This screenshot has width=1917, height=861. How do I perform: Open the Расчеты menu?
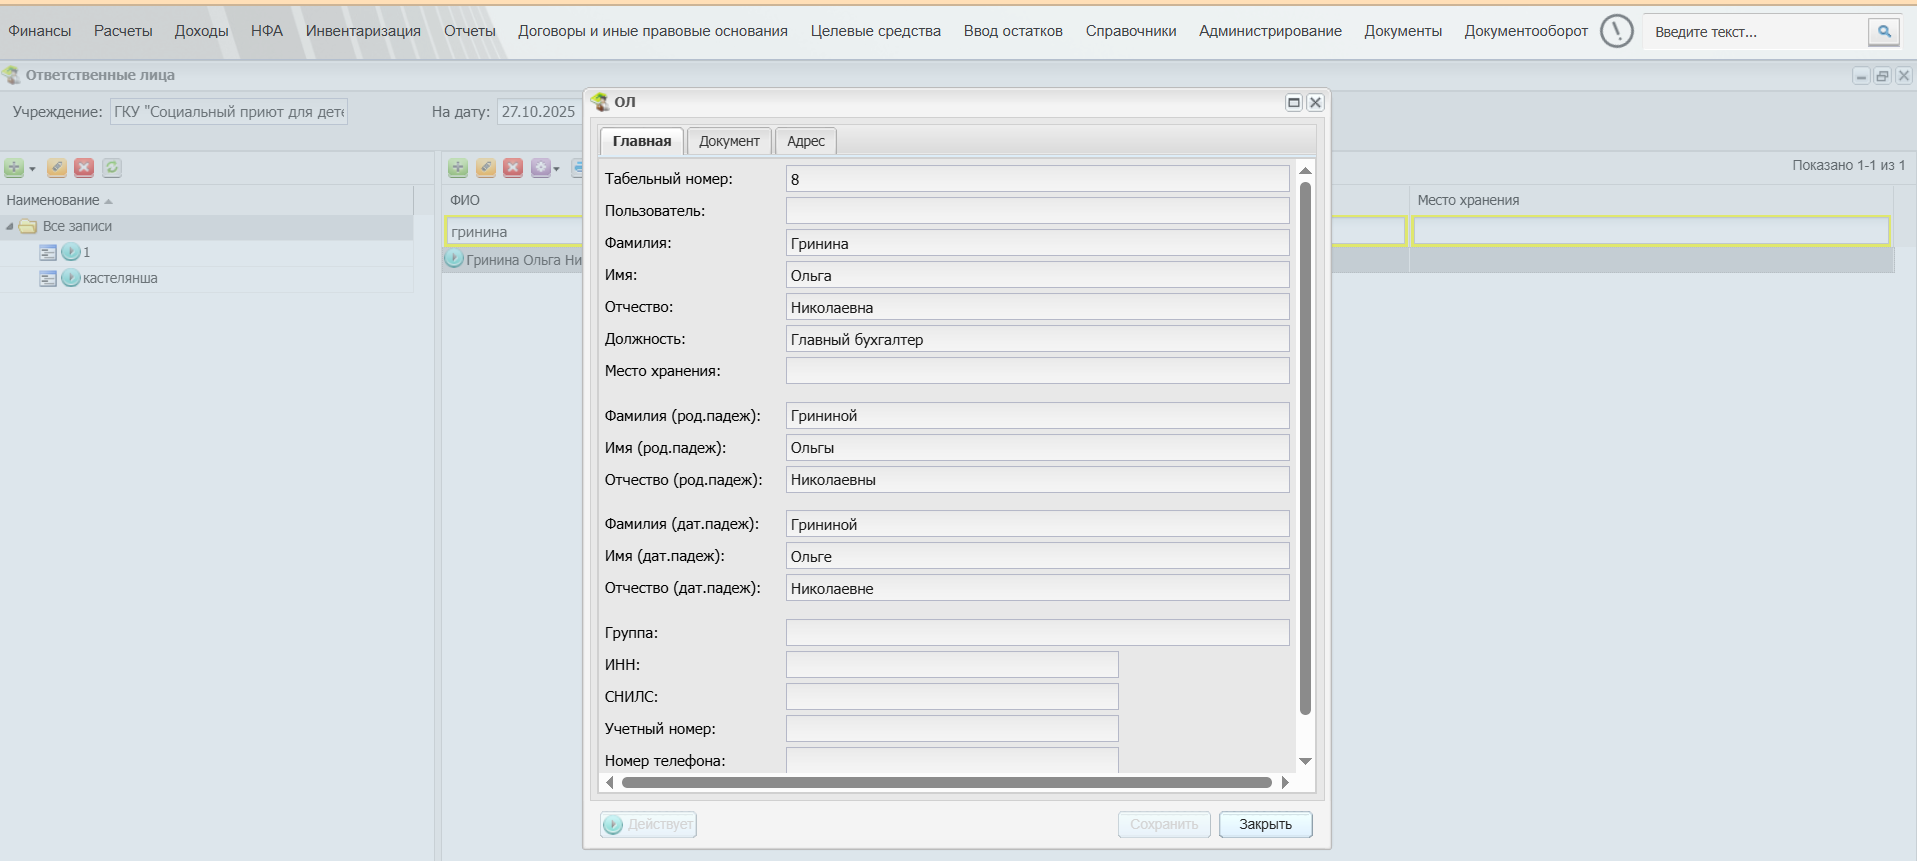(123, 31)
